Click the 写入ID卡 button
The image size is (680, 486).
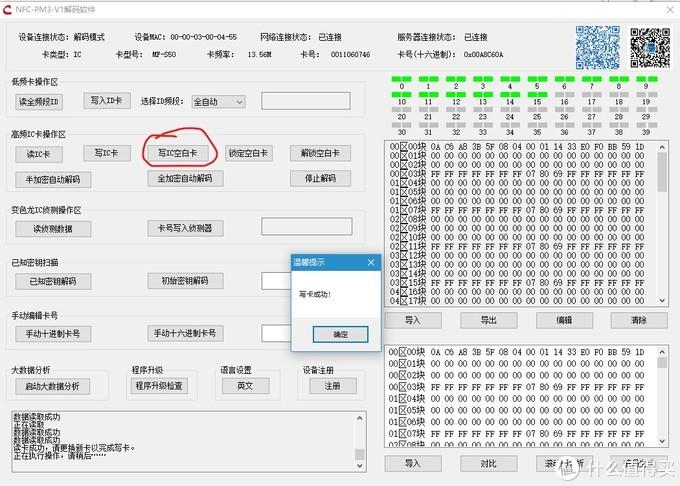[x=107, y=101]
